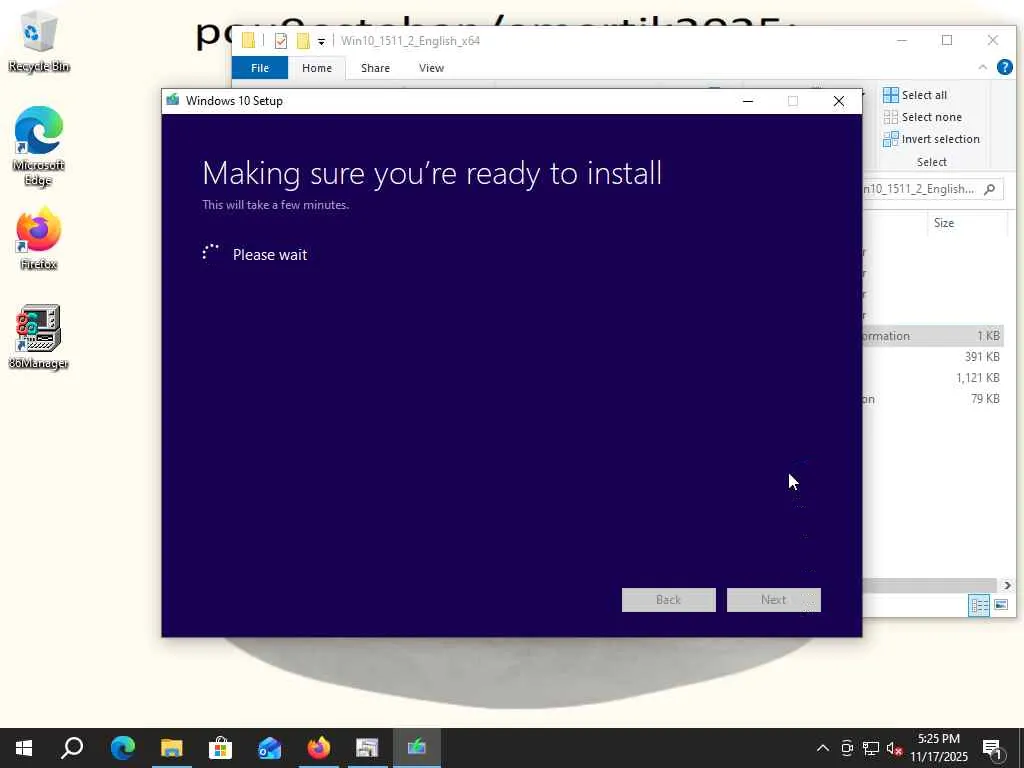Click the New folder icon in Explorer title bar
1024x768 pixels.
pos(303,41)
